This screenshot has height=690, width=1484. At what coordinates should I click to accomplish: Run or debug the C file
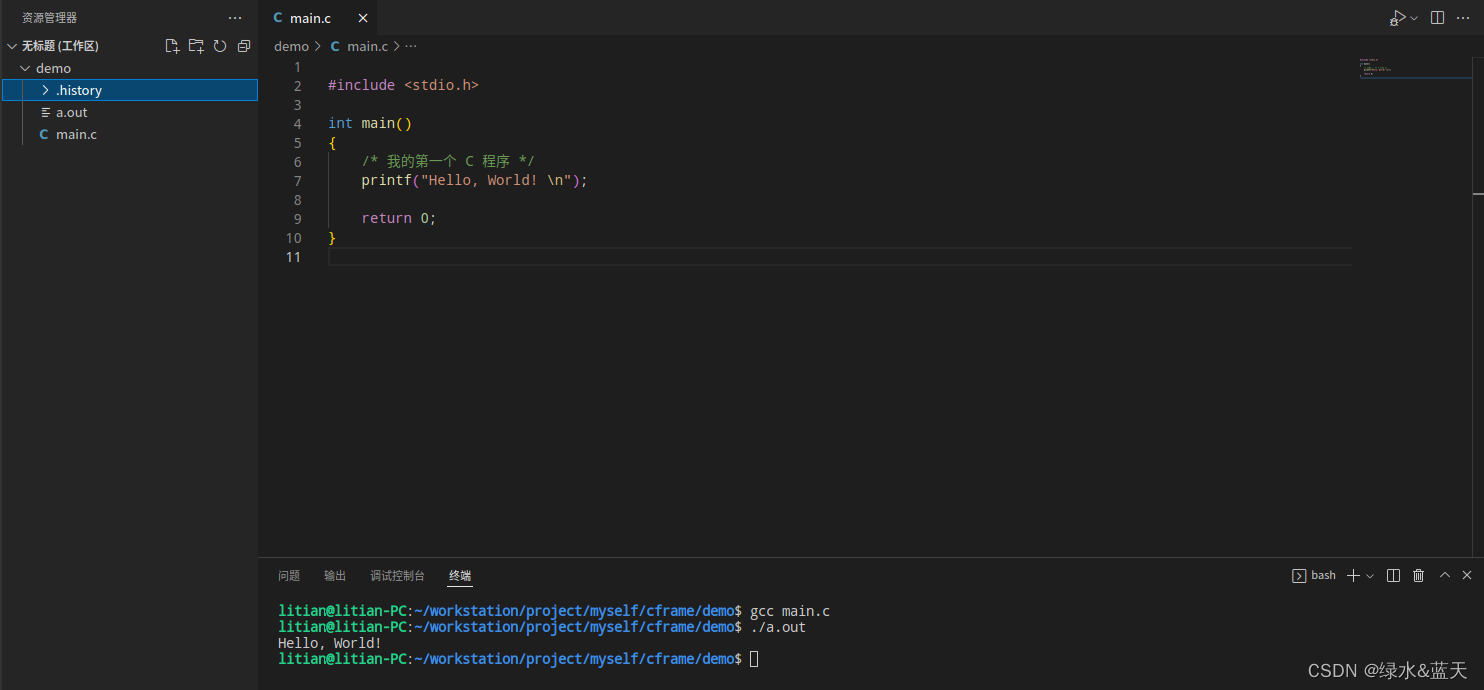[x=1398, y=18]
